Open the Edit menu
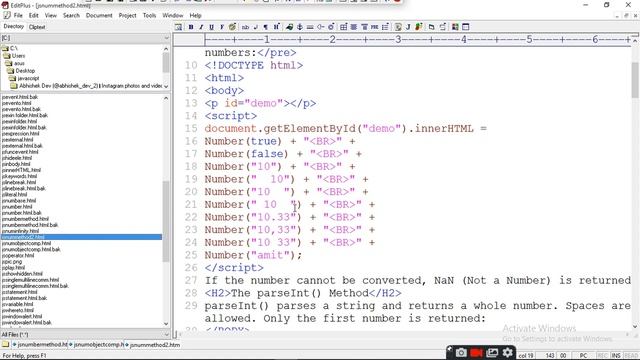640x360 pixels. pos(33,15)
